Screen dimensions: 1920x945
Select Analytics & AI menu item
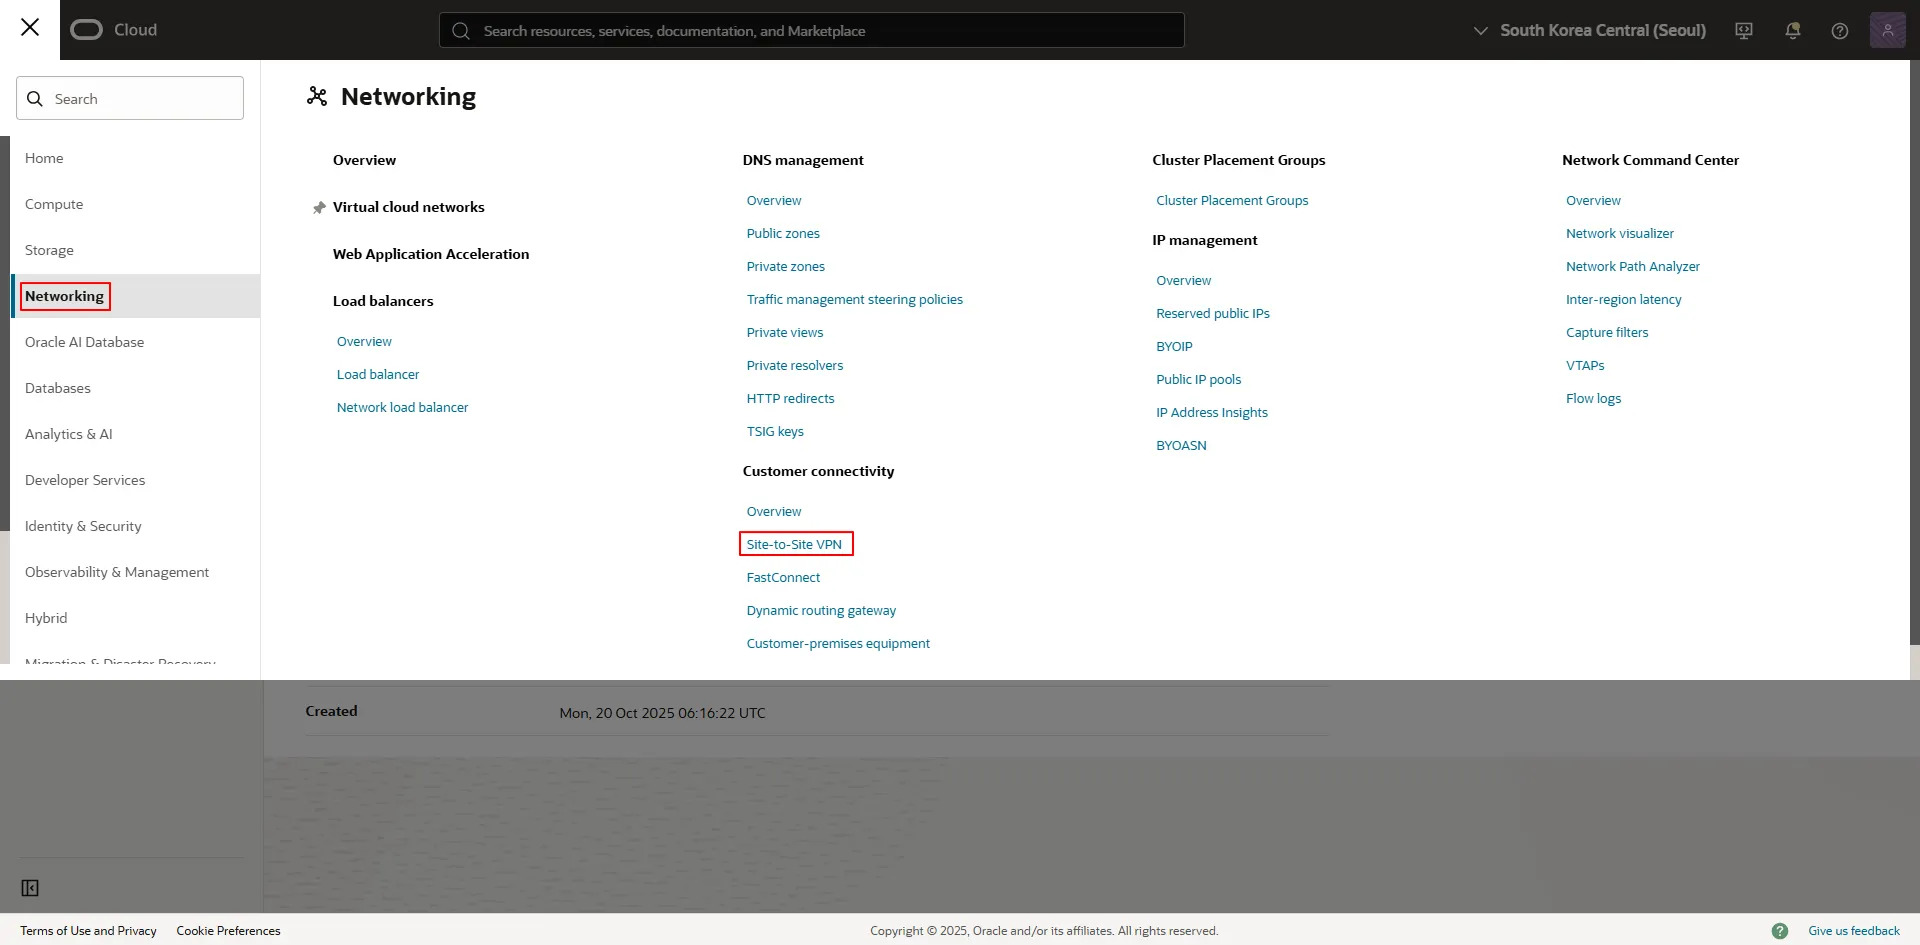pyautogui.click(x=68, y=434)
